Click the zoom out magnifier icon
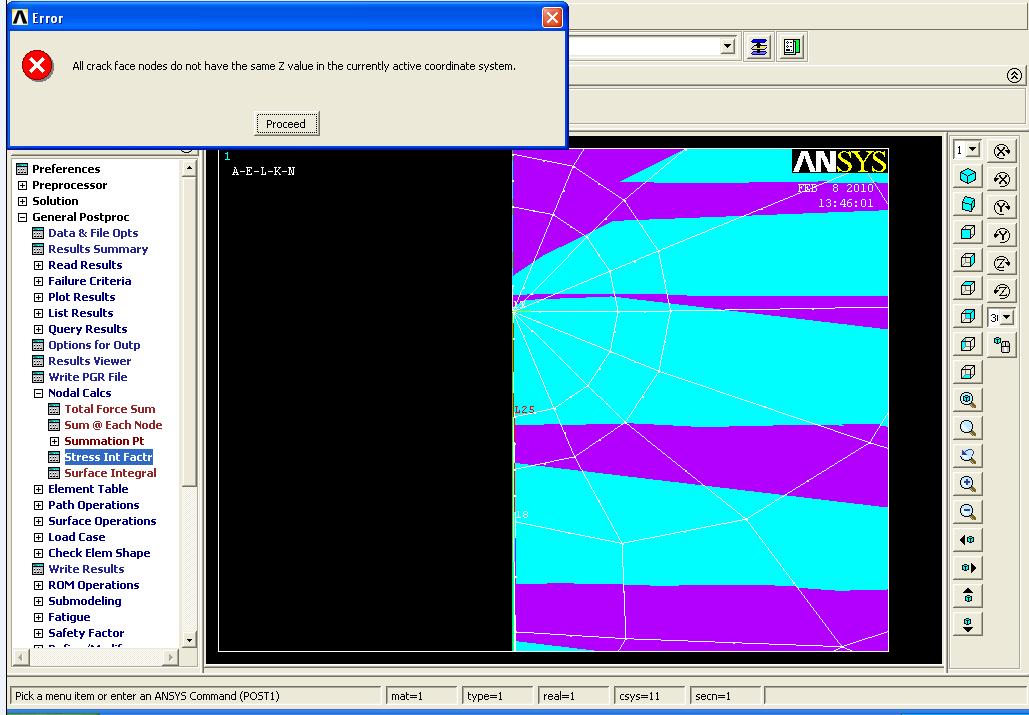The width and height of the screenshot is (1029, 715). pyautogui.click(x=968, y=512)
